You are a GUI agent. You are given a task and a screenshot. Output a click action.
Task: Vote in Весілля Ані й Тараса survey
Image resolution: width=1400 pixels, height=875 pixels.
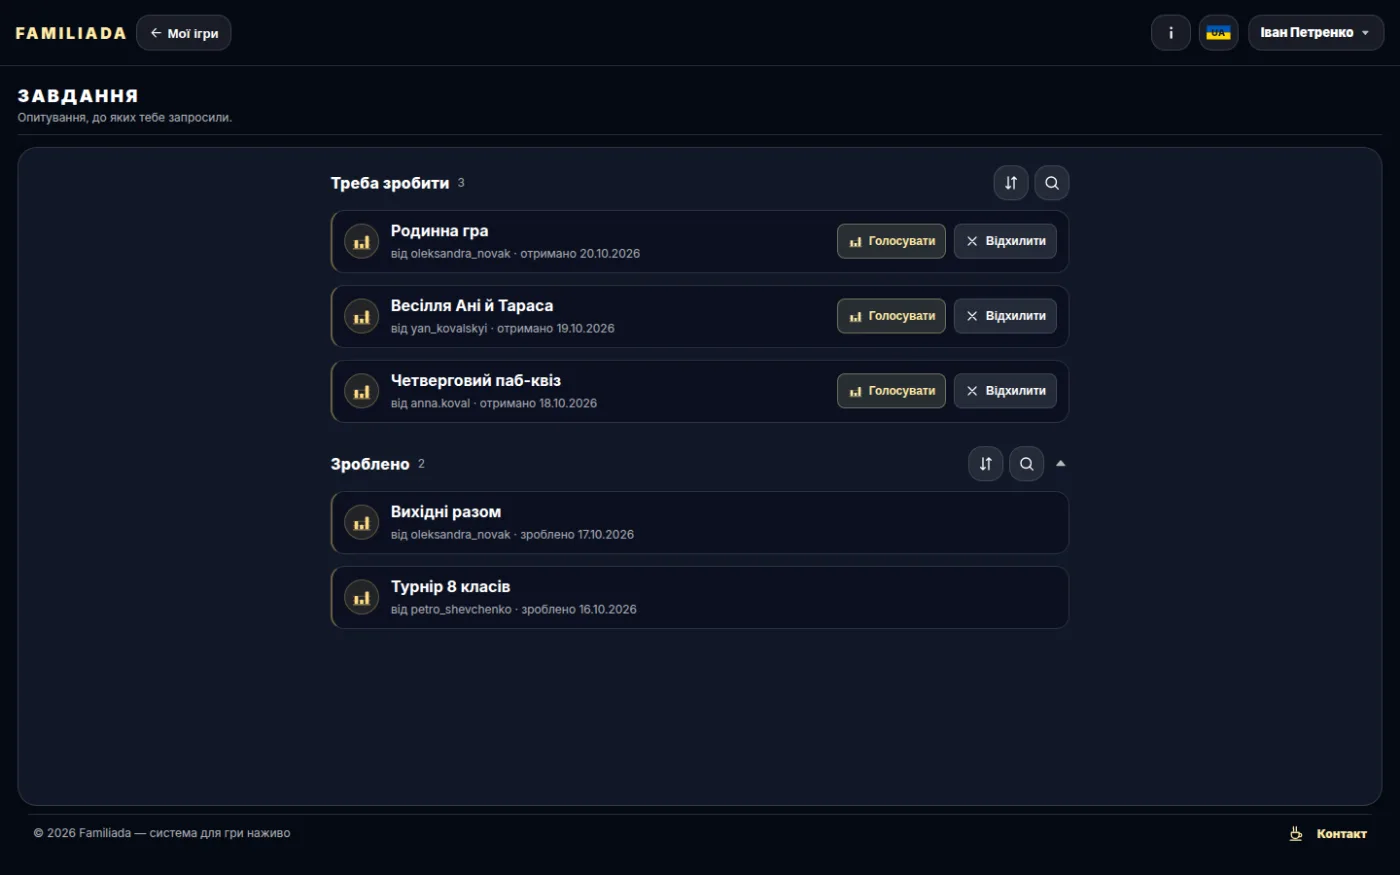pyautogui.click(x=891, y=316)
